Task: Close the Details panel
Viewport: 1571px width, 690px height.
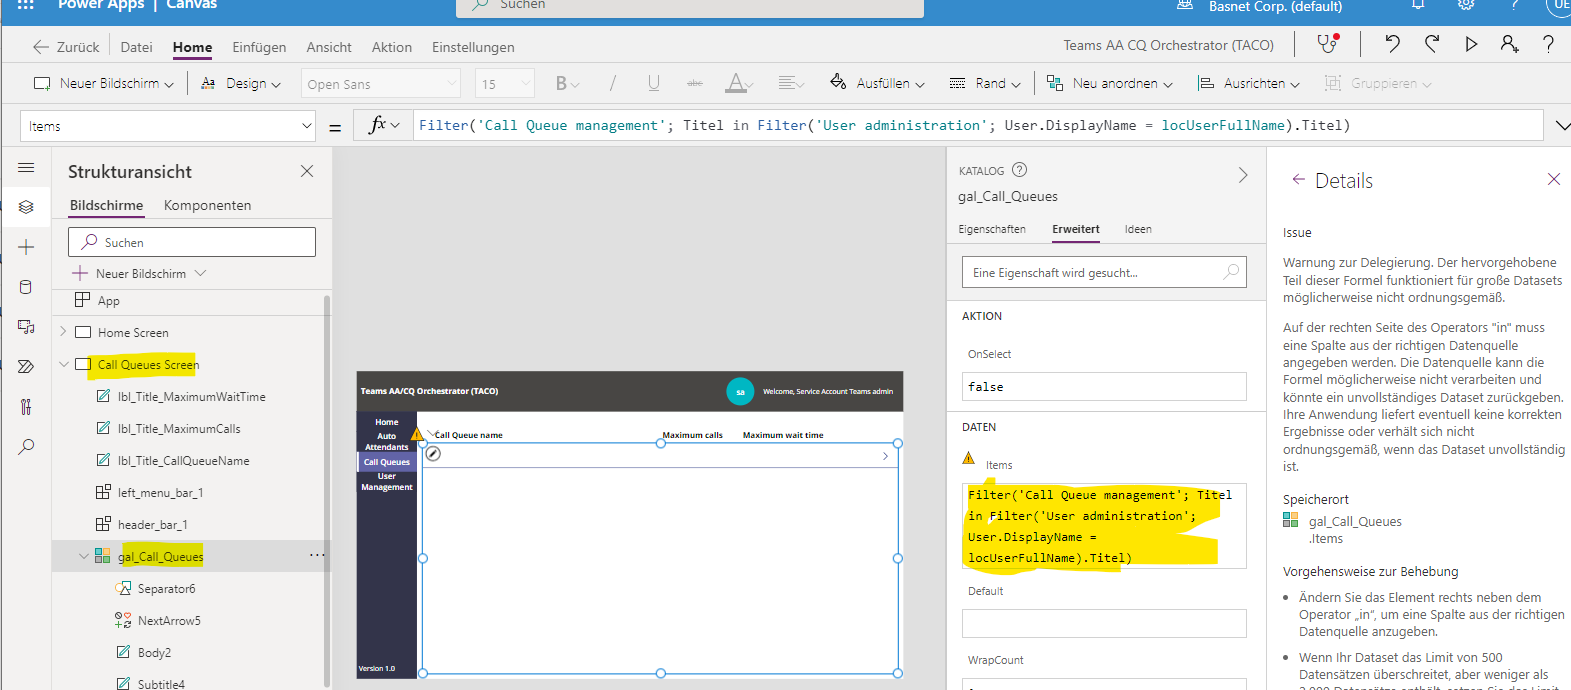Action: [x=1553, y=179]
